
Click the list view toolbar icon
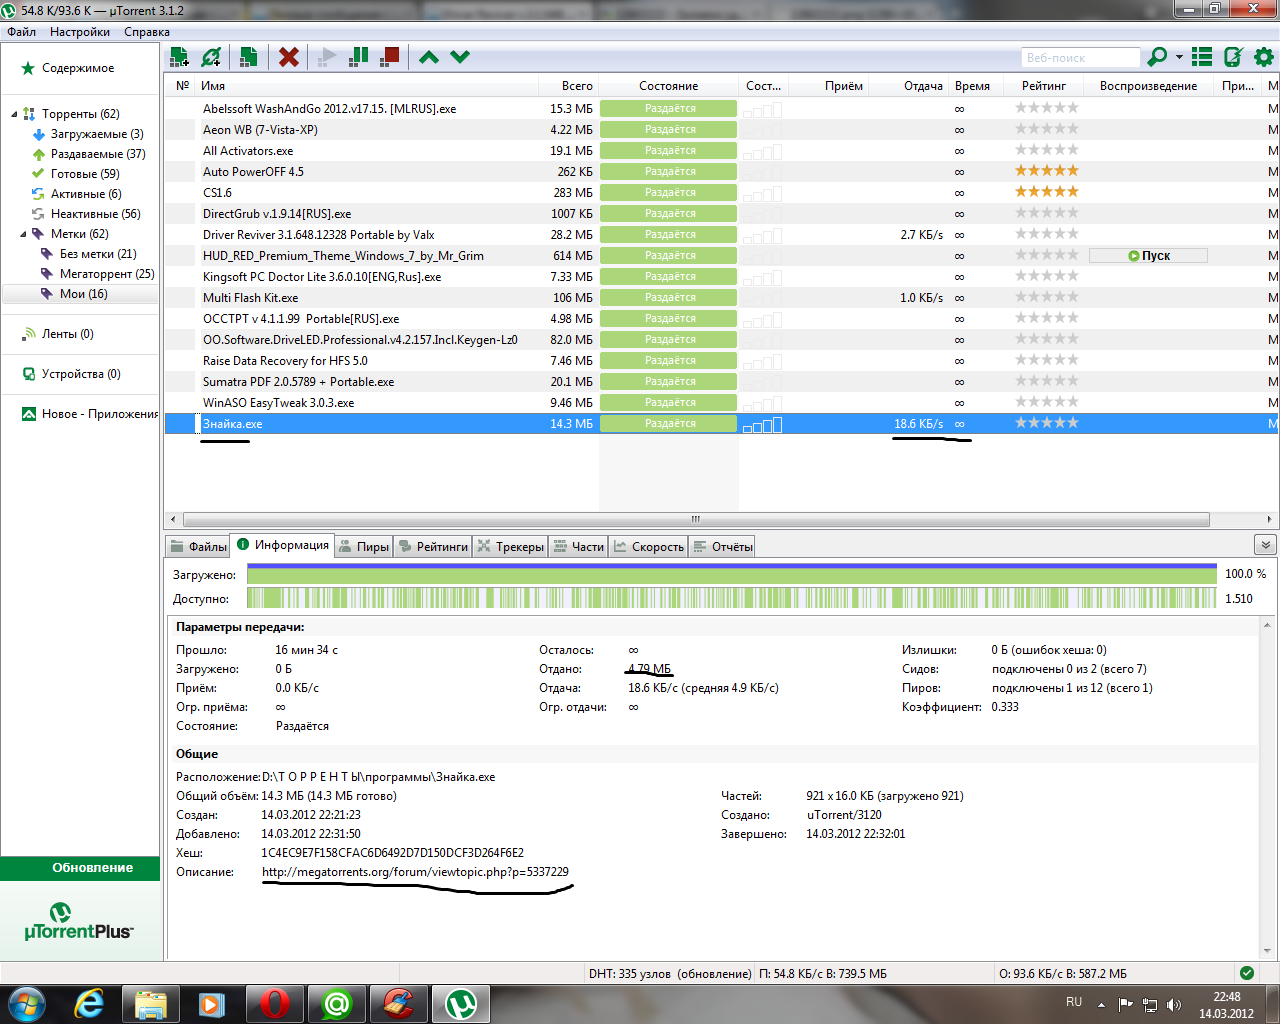click(x=1202, y=57)
